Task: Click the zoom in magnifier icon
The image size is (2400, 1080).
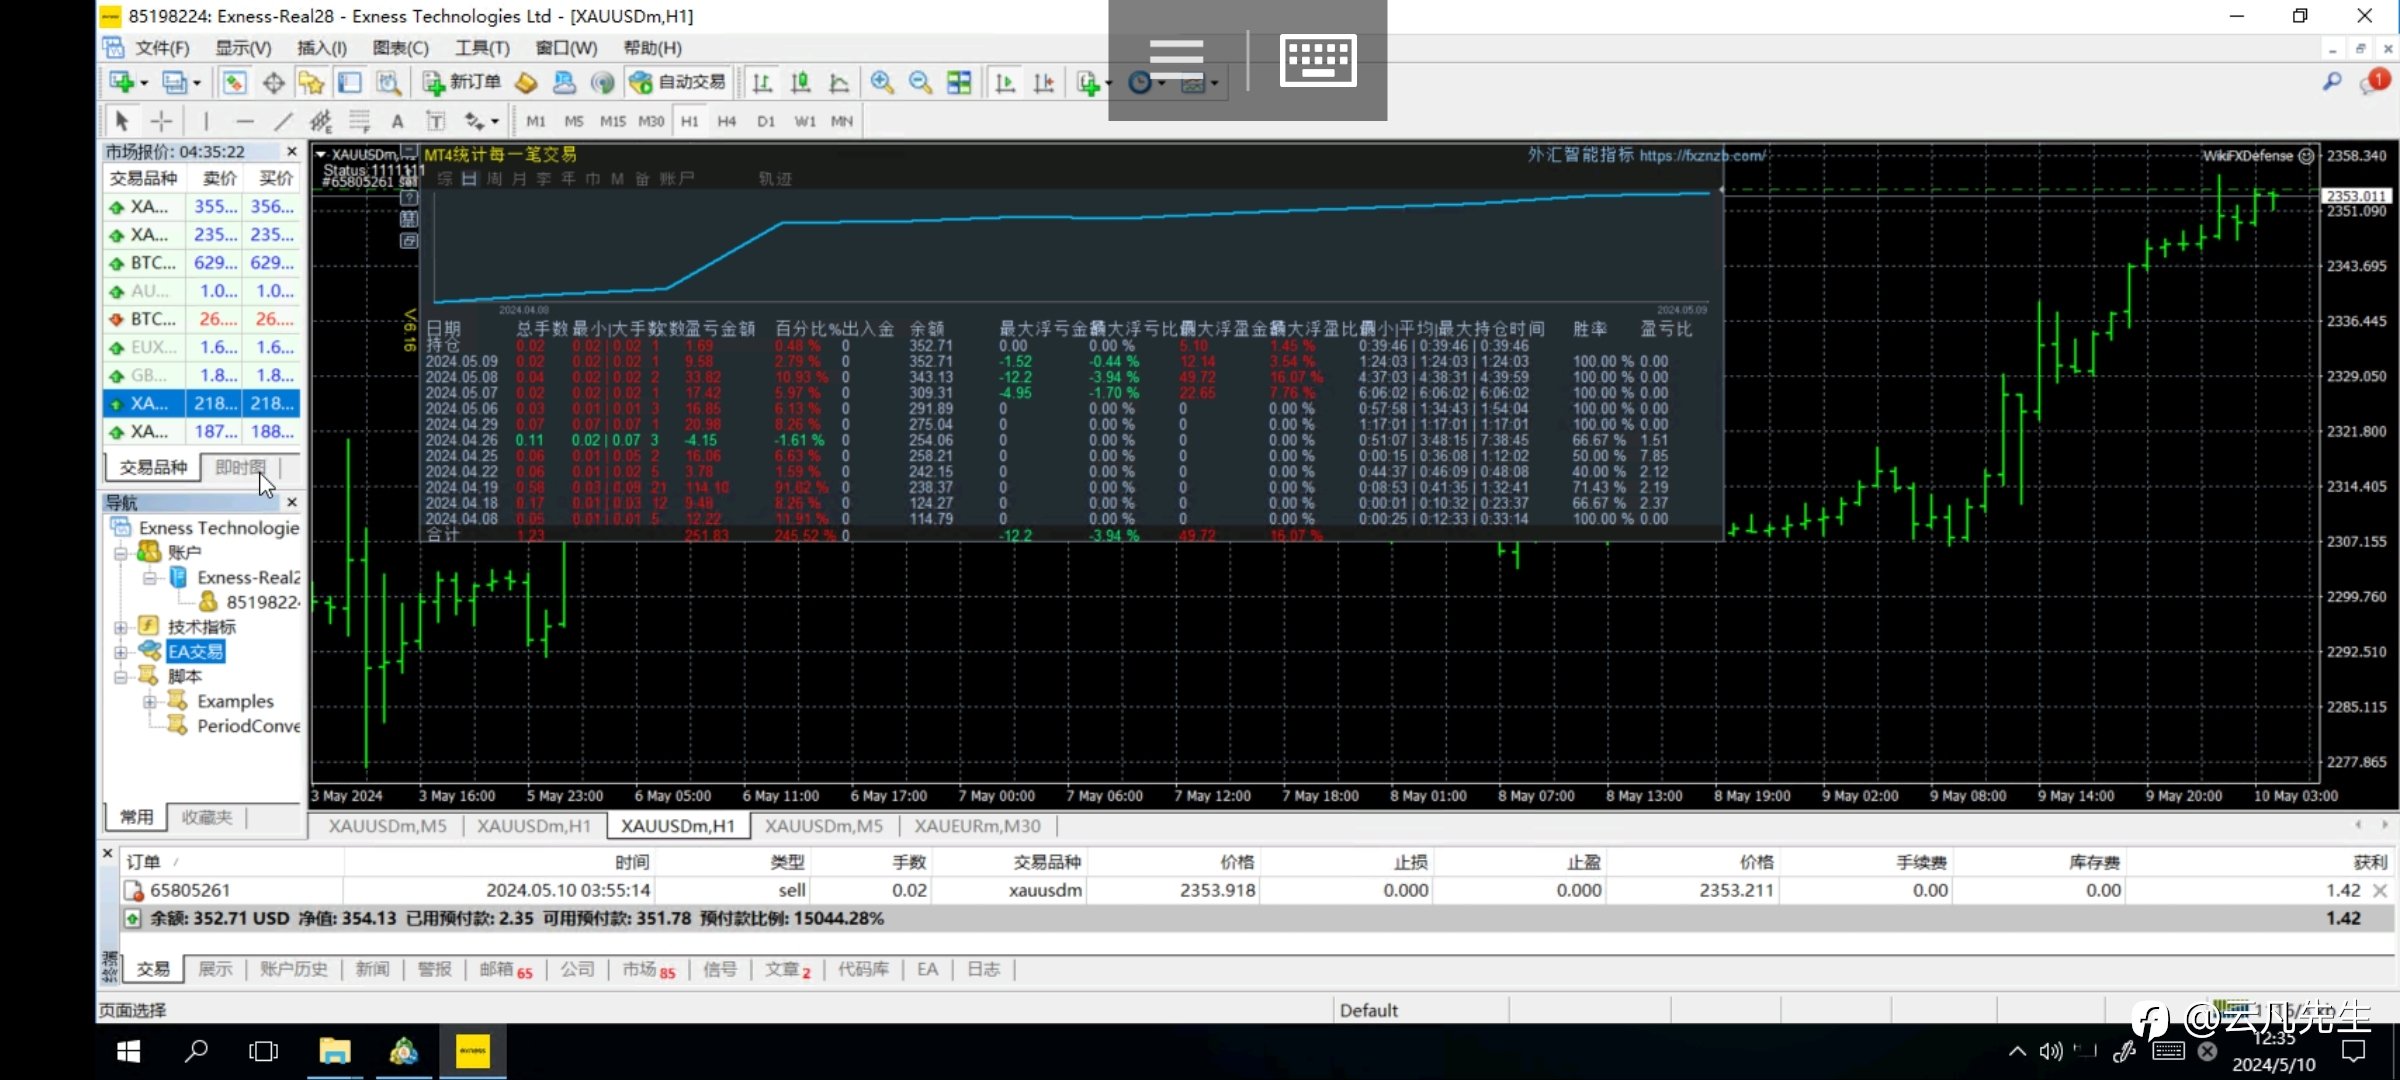Action: click(x=881, y=83)
